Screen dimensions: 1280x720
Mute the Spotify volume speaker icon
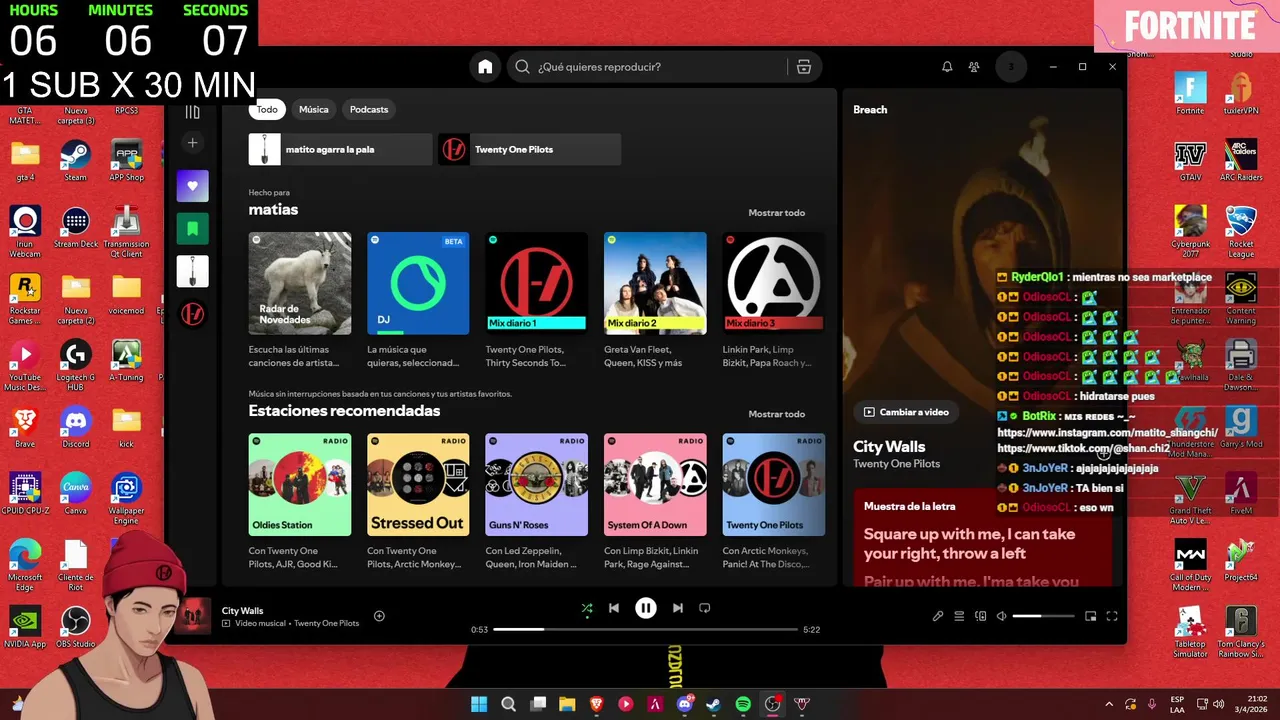pyautogui.click(x=1002, y=616)
